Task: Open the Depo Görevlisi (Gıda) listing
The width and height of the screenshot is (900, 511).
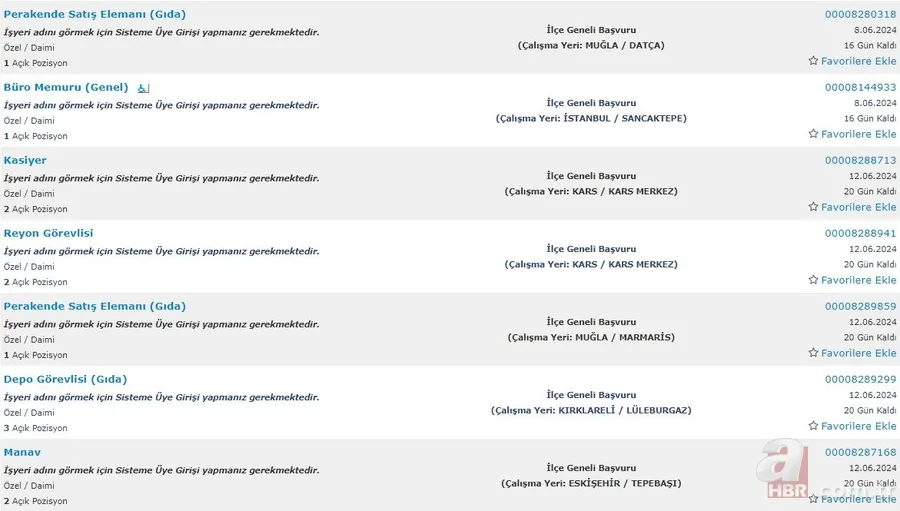Action: tap(65, 379)
